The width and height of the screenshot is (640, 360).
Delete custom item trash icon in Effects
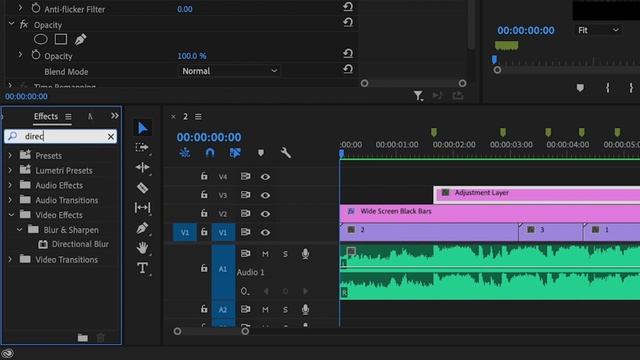(100, 338)
